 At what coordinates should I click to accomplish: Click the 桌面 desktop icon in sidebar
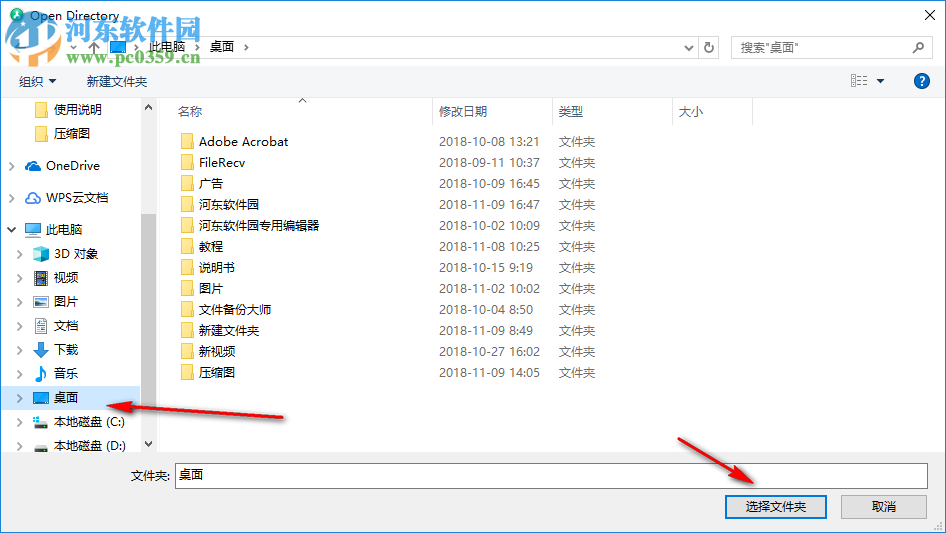click(x=40, y=398)
